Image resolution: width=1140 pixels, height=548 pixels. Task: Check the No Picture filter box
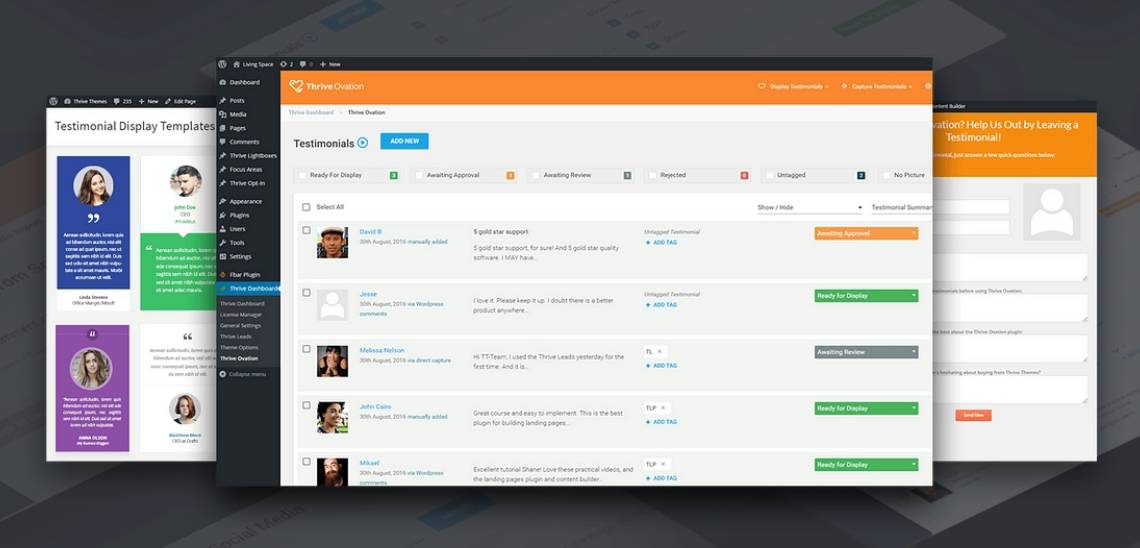[x=886, y=175]
